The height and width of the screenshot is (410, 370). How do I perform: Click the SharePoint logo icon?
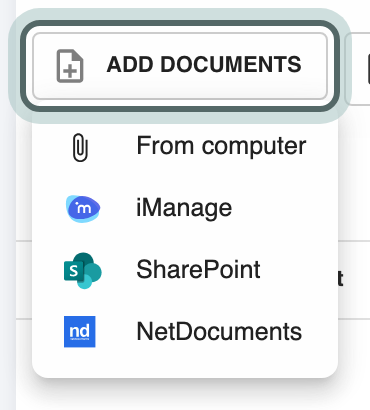(82, 270)
